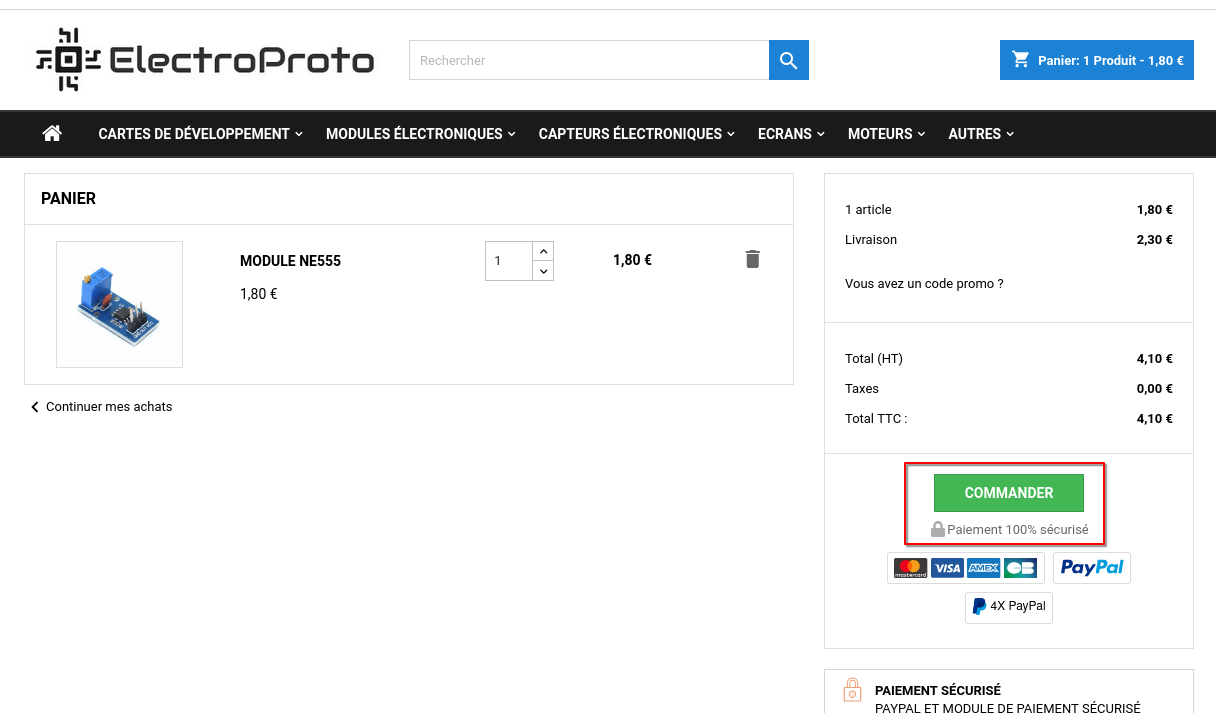Image resolution: width=1216 pixels, height=713 pixels.
Task: Click the ElectroProto logo
Action: tap(205, 61)
